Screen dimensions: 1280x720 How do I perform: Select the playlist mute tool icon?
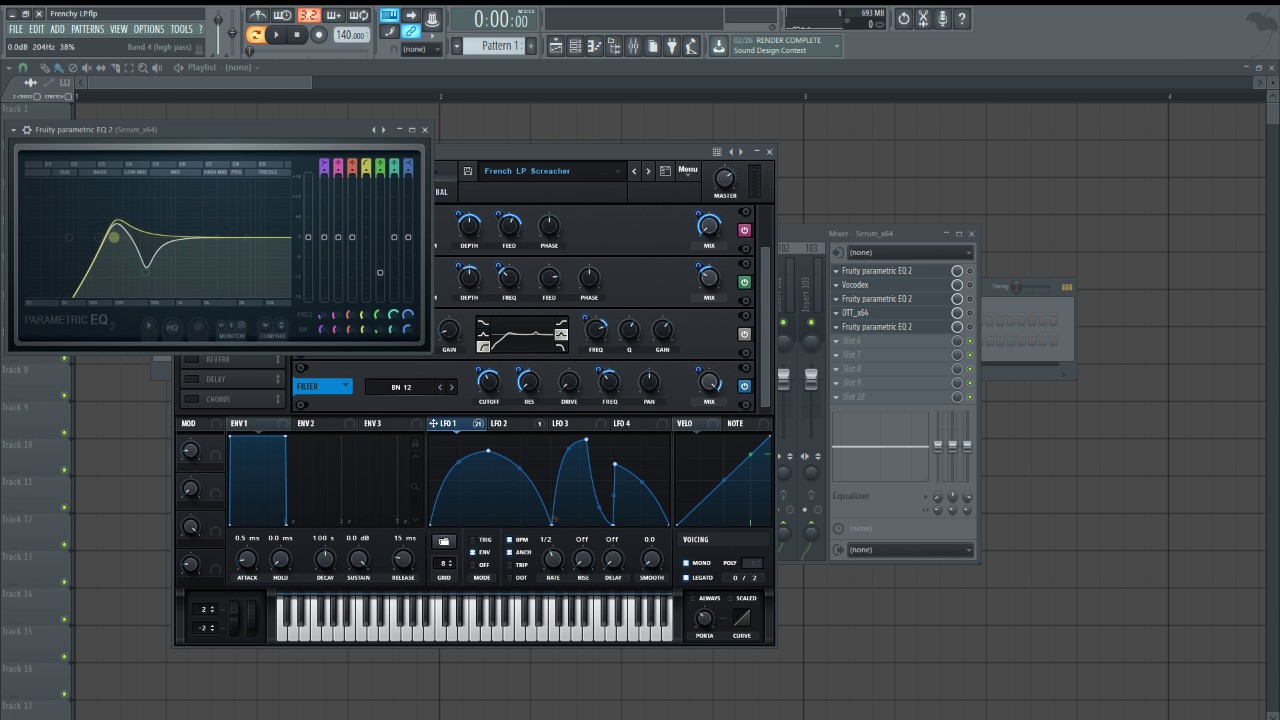[x=87, y=67]
